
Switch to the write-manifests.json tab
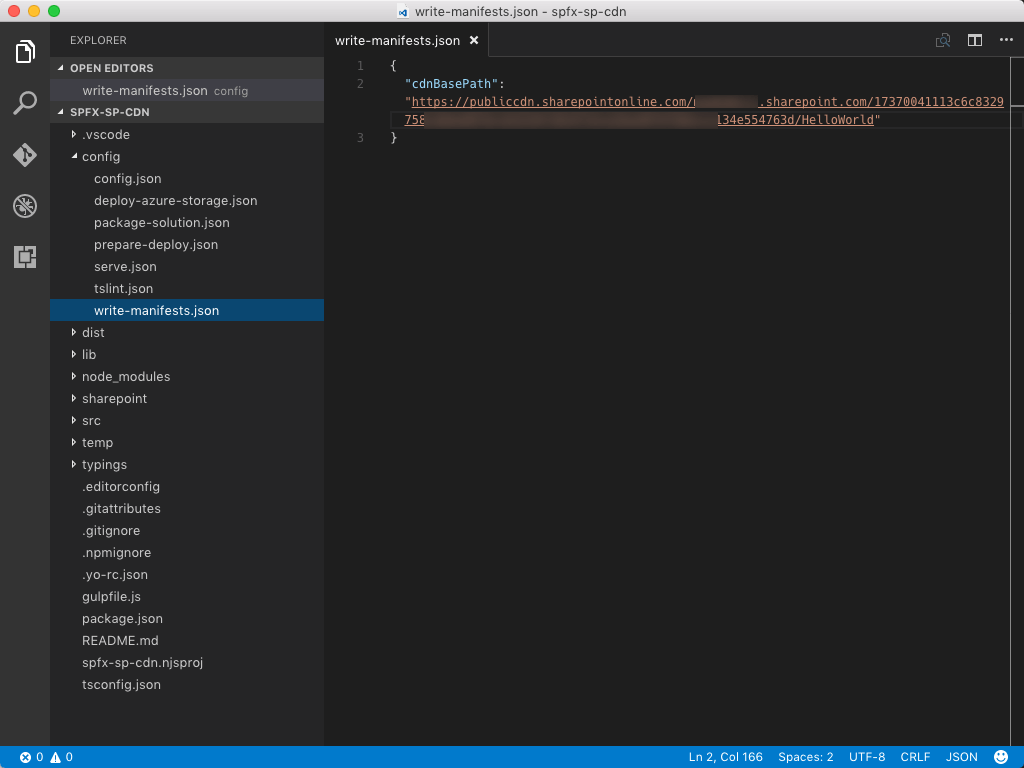(398, 40)
